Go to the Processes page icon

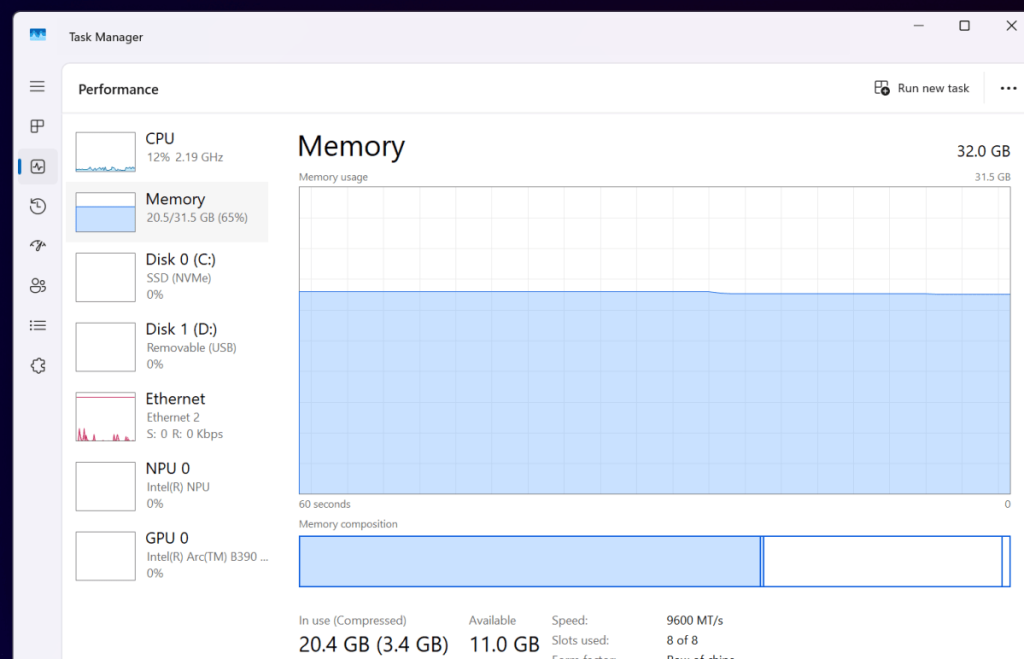pyautogui.click(x=37, y=126)
